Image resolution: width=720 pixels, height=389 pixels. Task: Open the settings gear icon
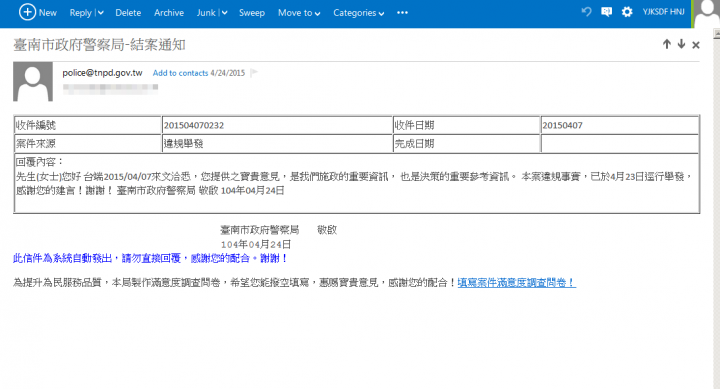tap(627, 12)
